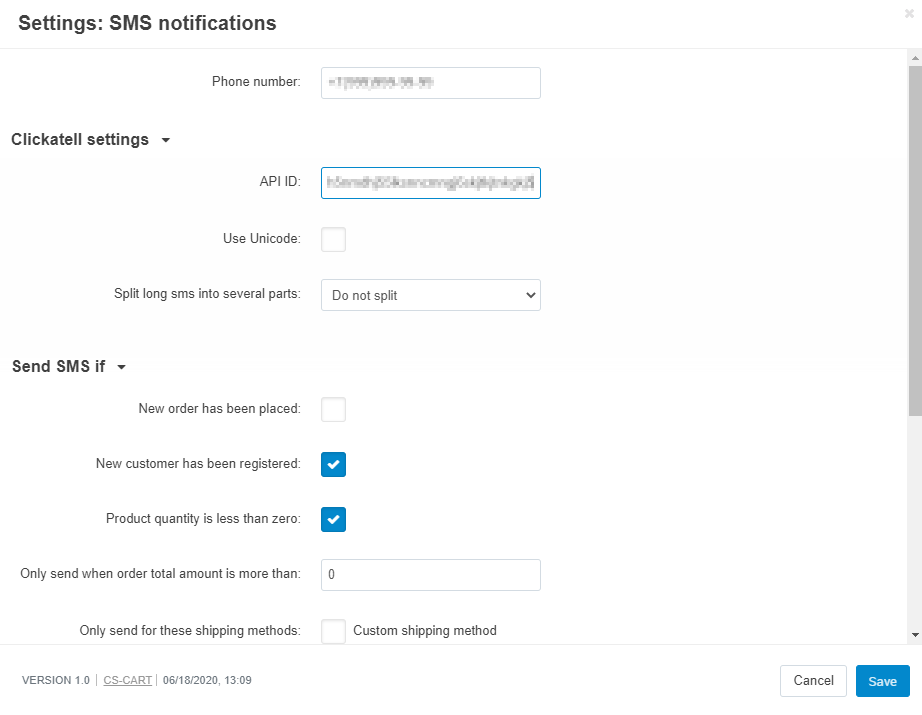Click the Custom shipping method label

(x=425, y=630)
